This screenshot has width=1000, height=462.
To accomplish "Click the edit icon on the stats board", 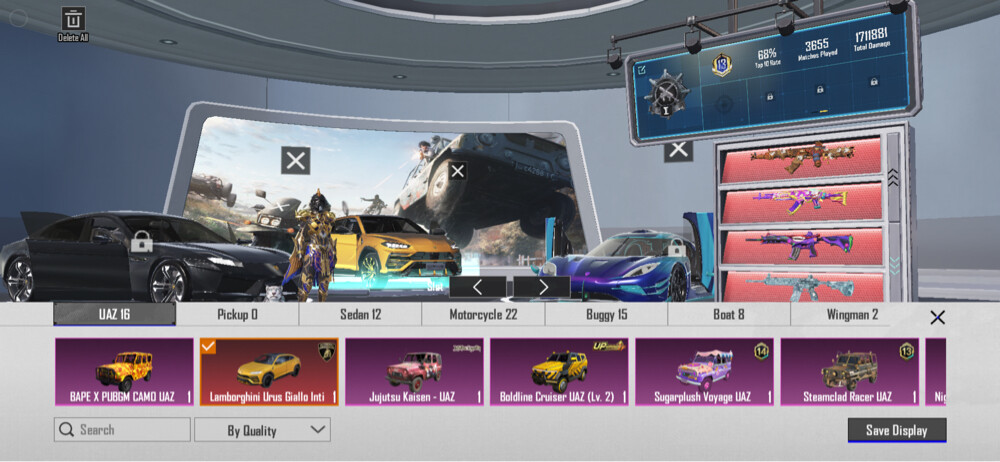I will coord(642,70).
